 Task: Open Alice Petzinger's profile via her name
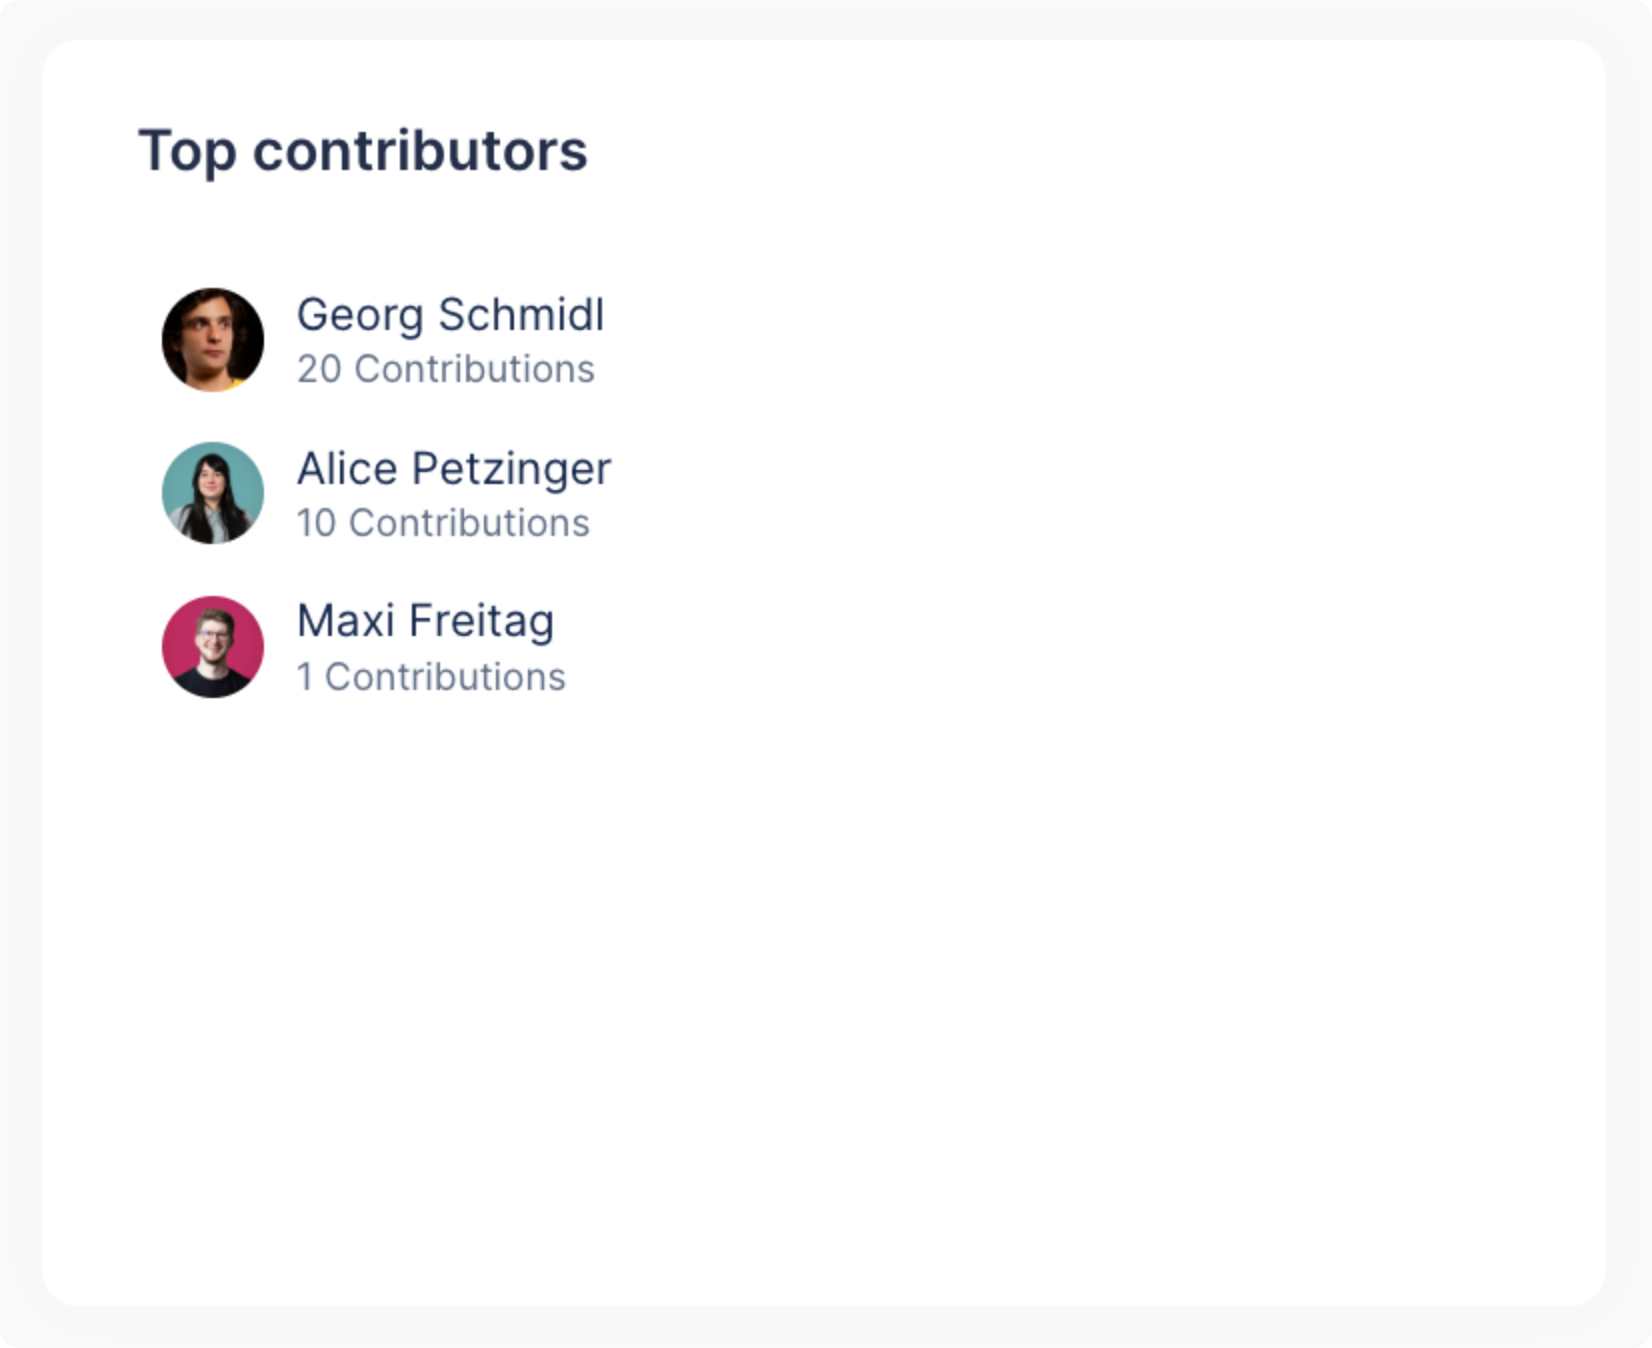[454, 468]
